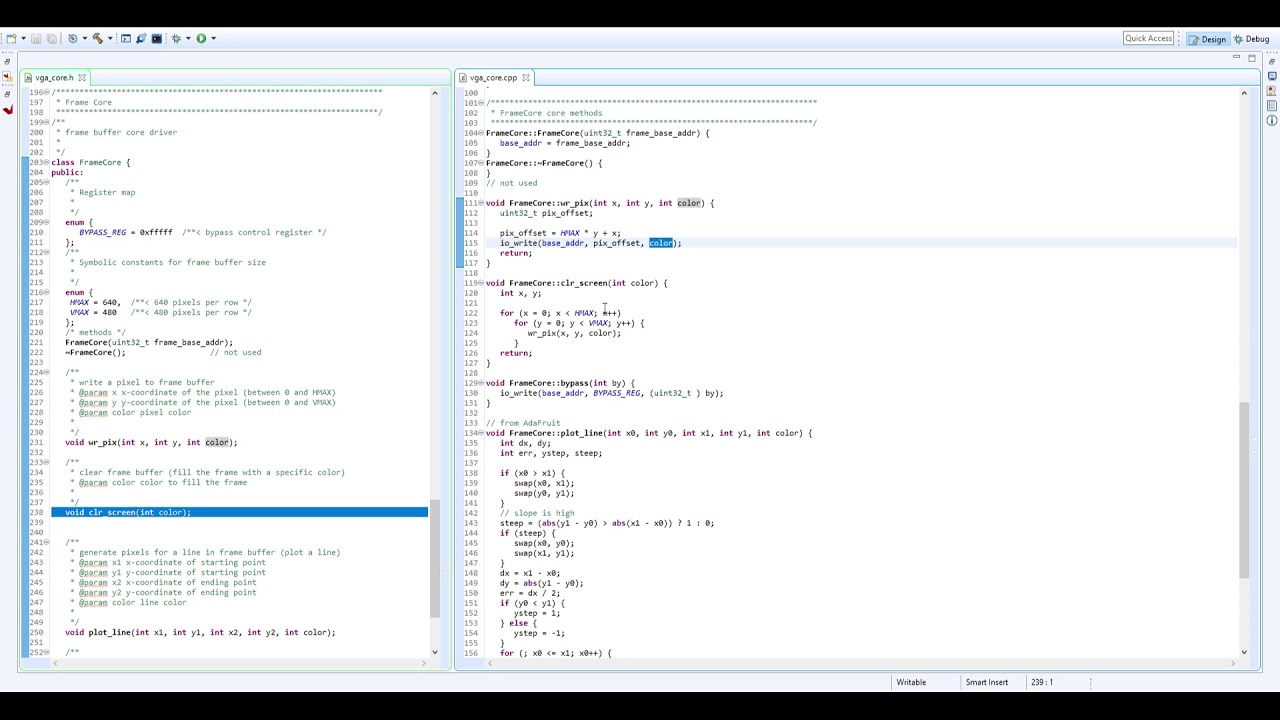
Task: Maximize the right editor area
Action: pyautogui.click(x=1251, y=58)
